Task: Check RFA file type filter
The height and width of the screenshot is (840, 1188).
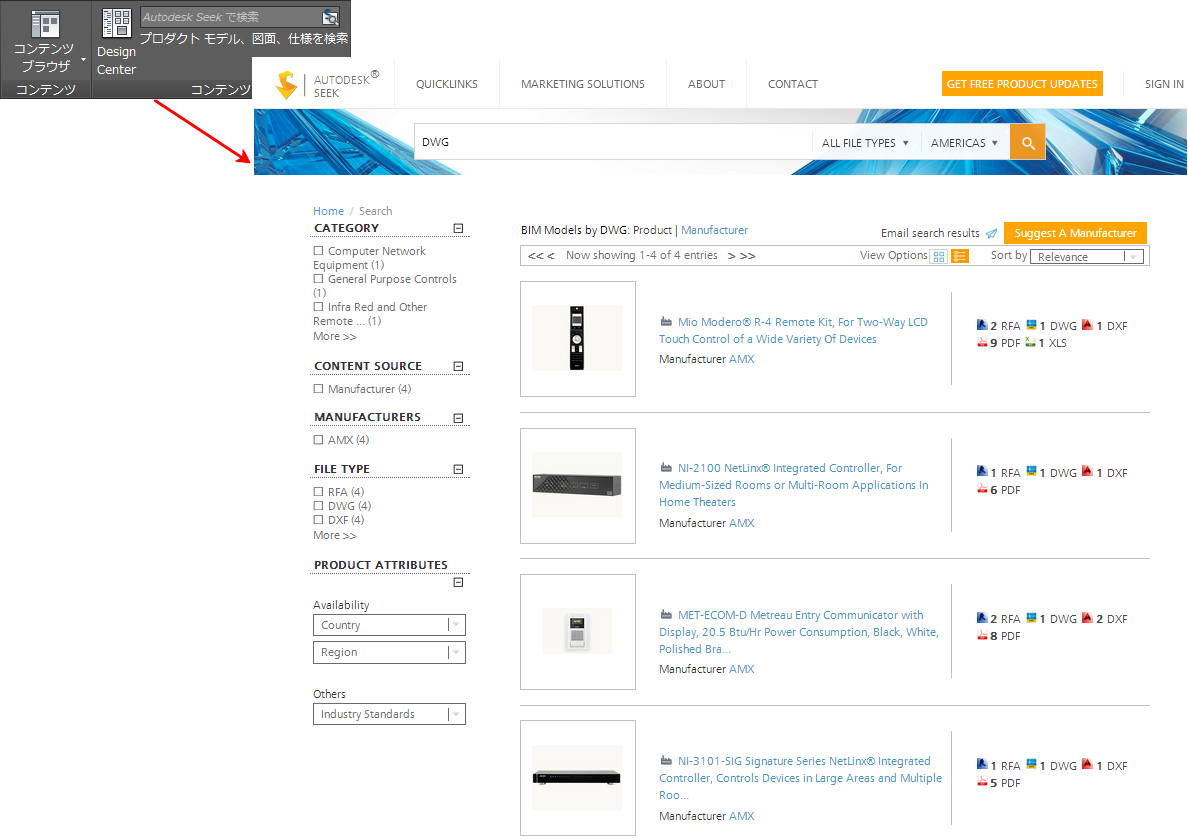Action: click(318, 492)
